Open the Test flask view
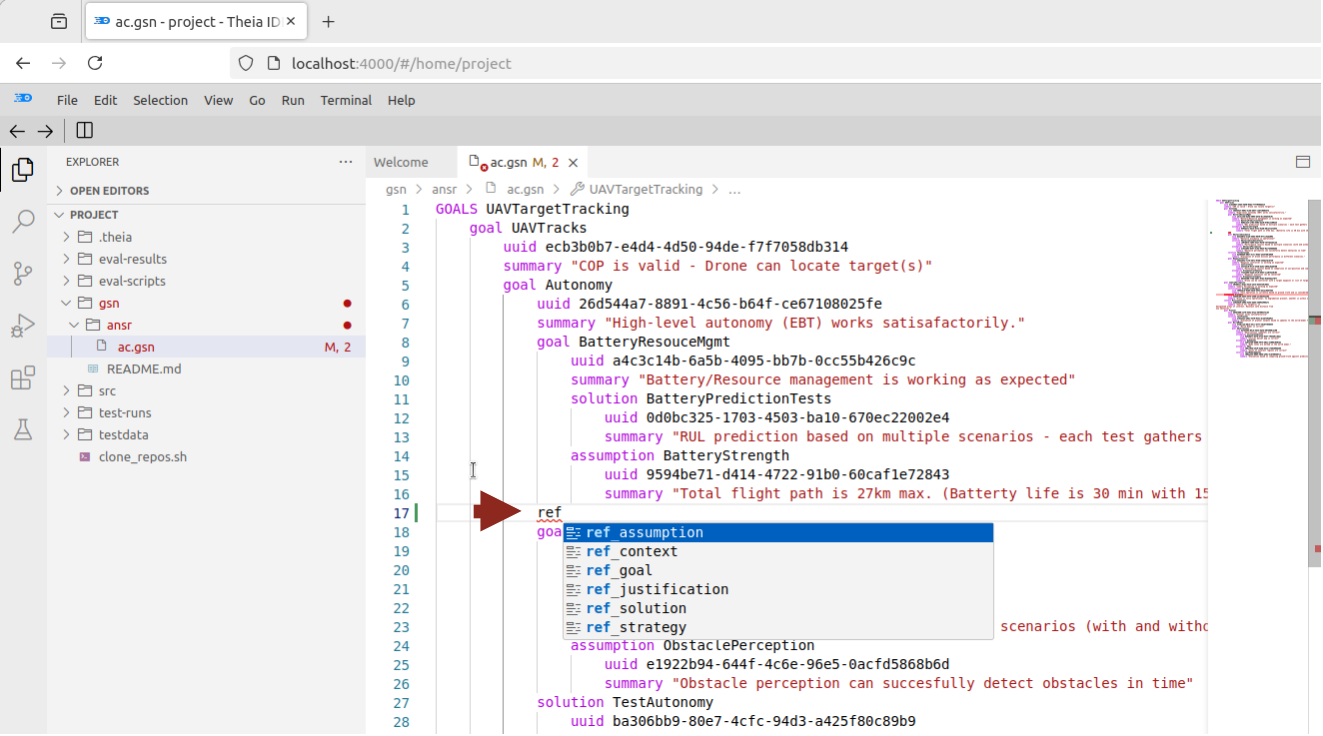 point(22,430)
